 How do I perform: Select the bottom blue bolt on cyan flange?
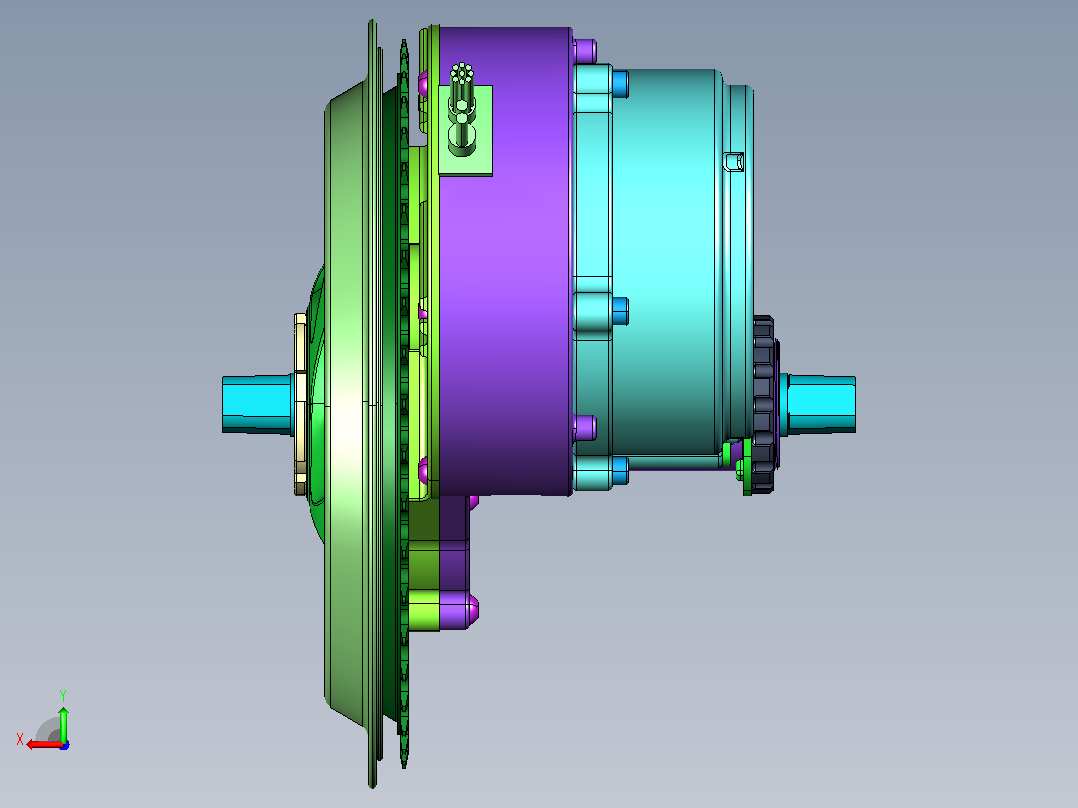620,471
